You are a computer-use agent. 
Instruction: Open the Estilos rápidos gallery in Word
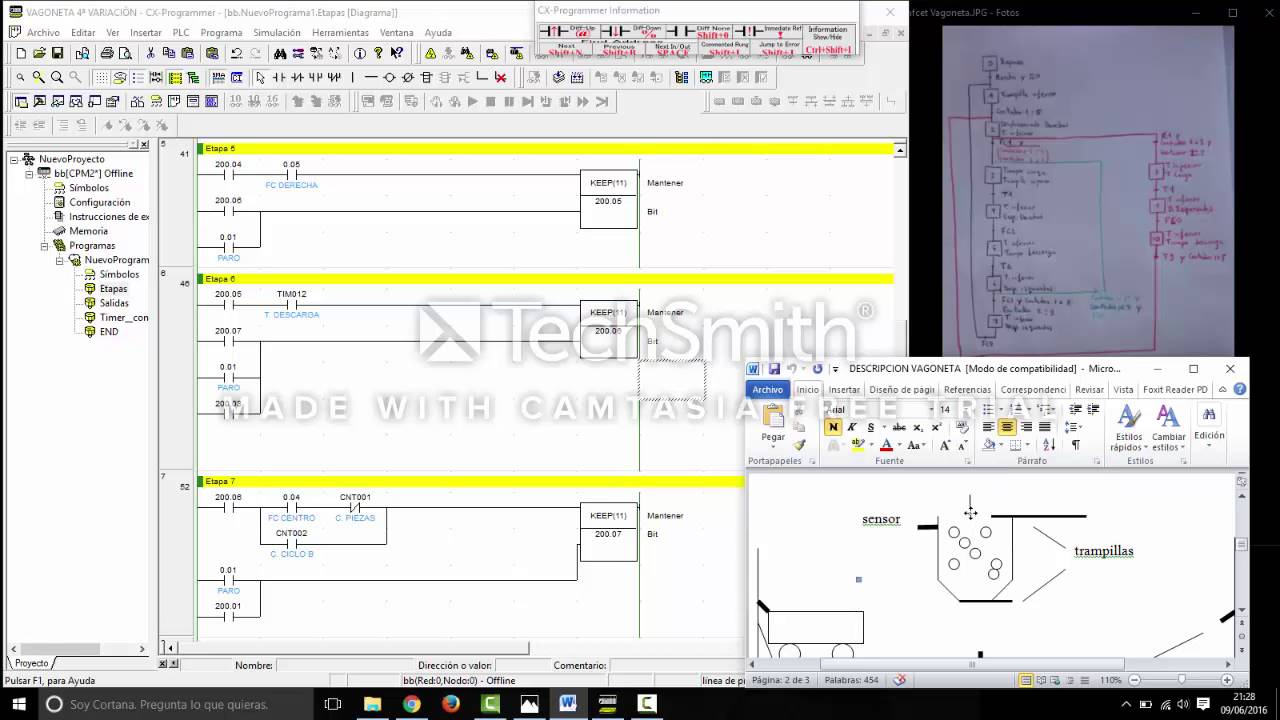tap(1129, 428)
